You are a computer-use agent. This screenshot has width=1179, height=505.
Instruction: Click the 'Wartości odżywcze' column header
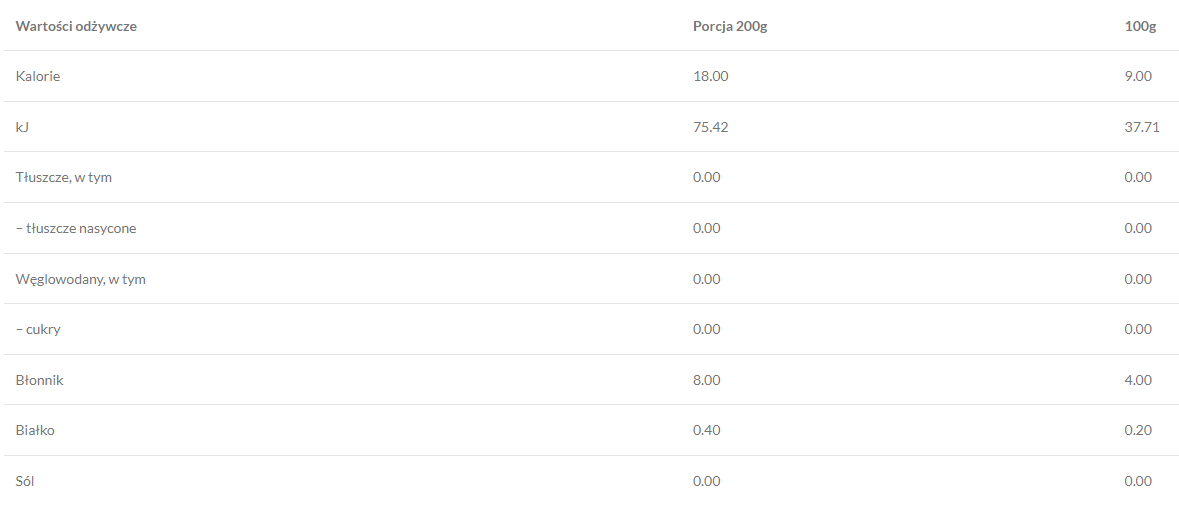[x=76, y=26]
